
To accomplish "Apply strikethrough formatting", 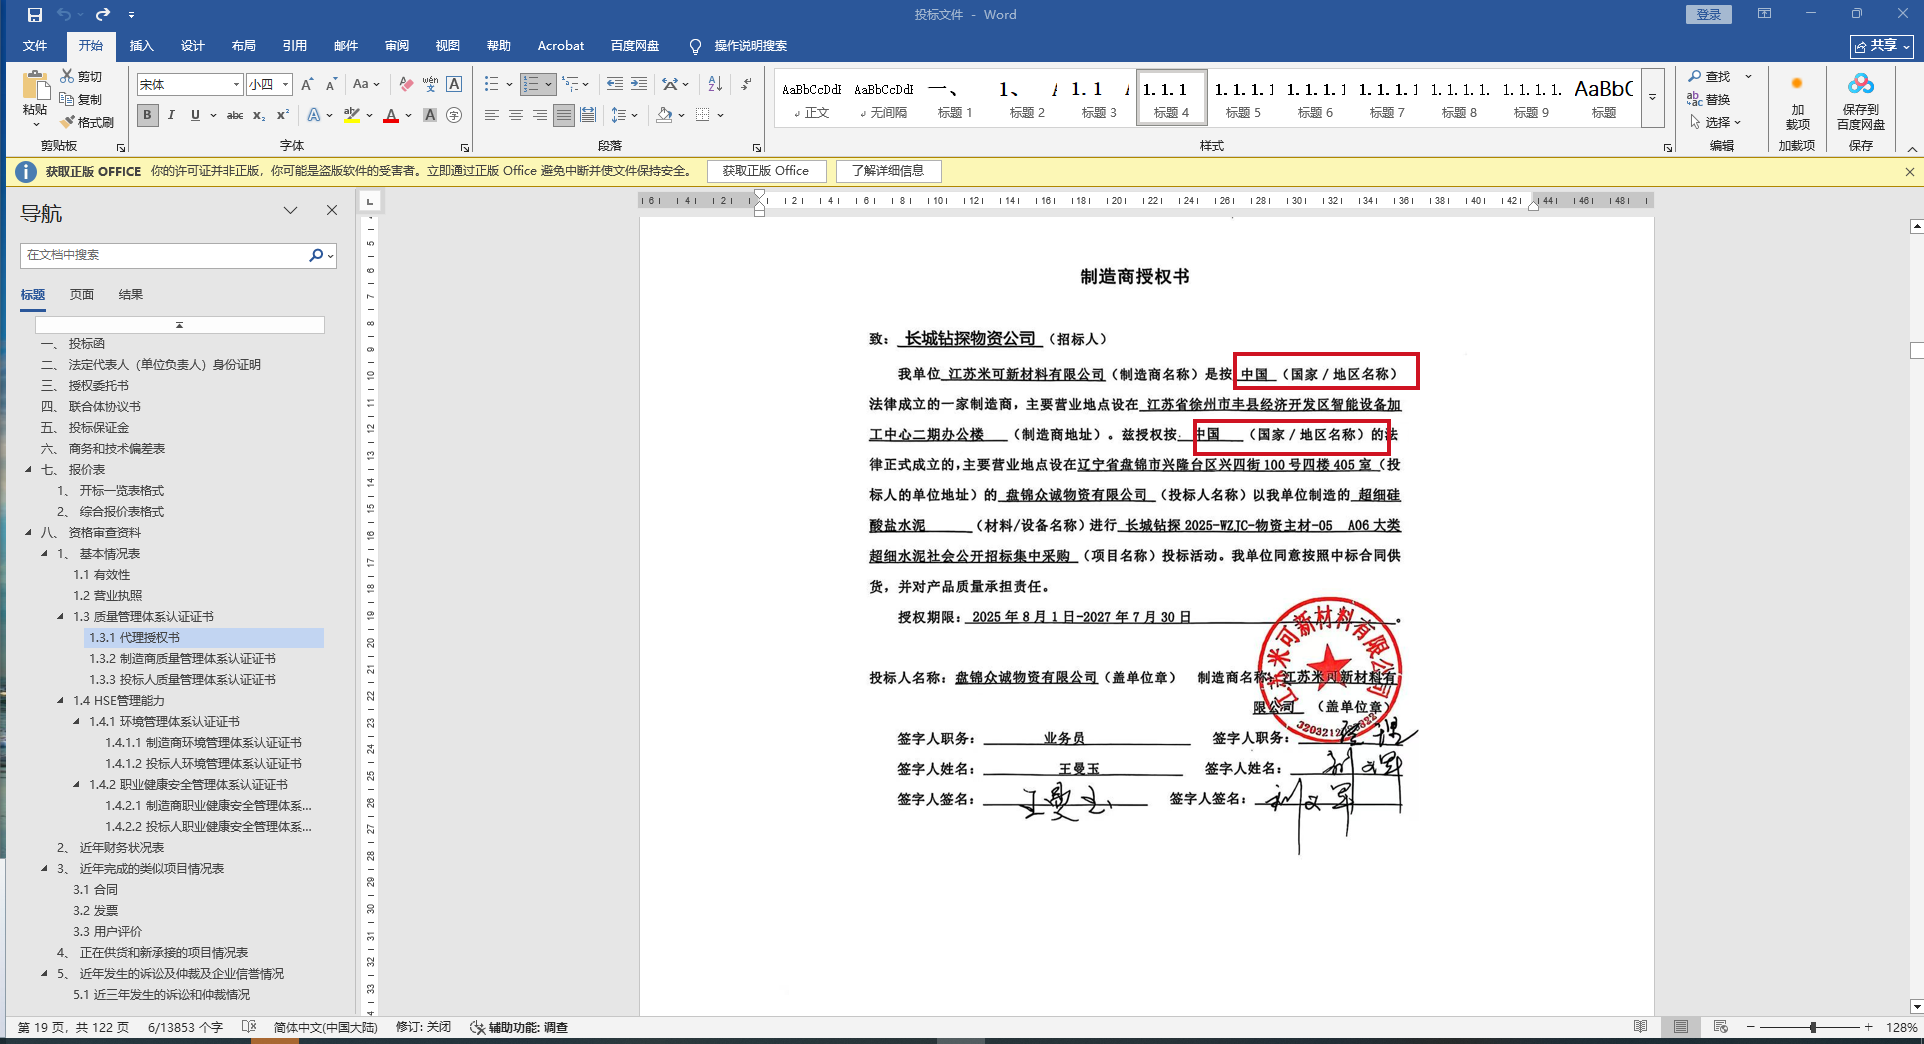I will (235, 116).
